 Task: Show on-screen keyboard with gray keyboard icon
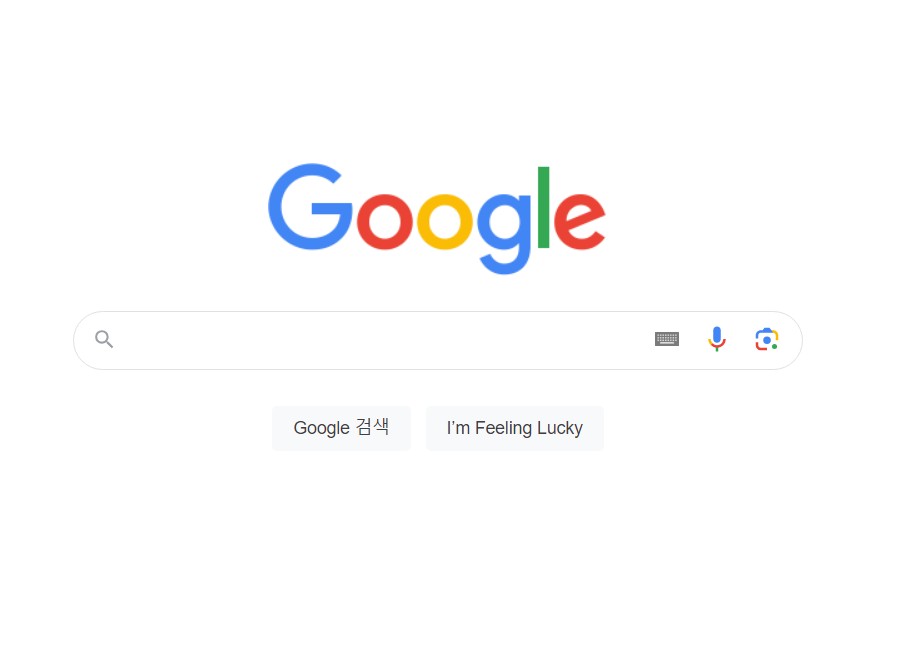click(x=666, y=339)
